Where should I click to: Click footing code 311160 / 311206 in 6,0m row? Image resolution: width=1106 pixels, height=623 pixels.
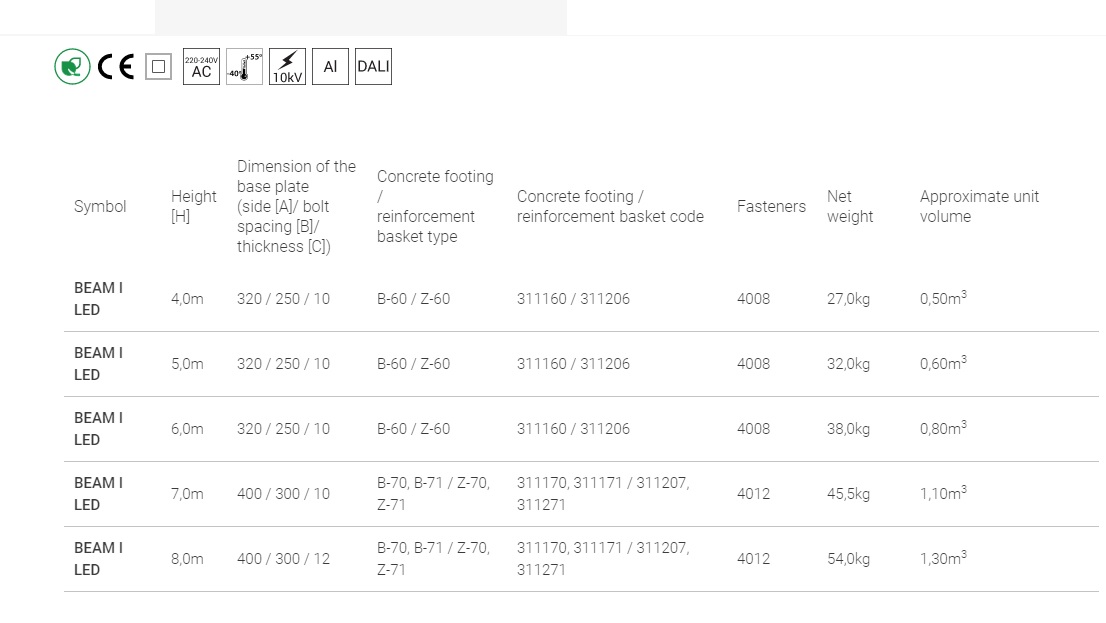[573, 429]
